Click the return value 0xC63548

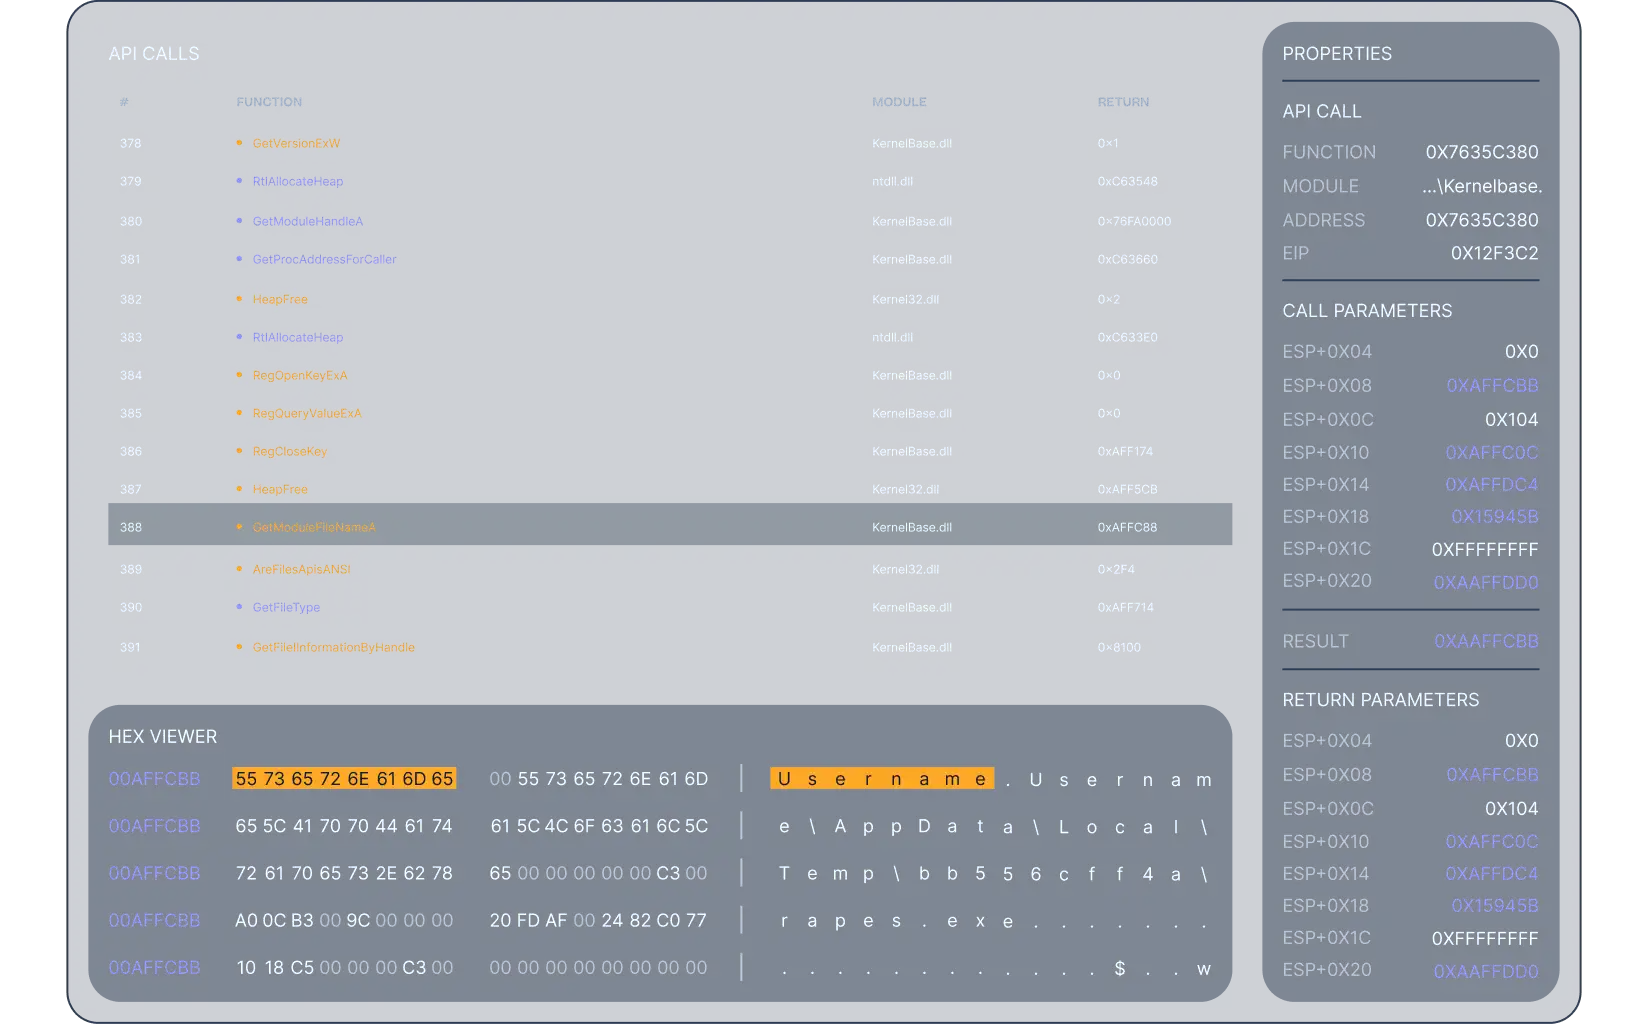coord(1127,181)
